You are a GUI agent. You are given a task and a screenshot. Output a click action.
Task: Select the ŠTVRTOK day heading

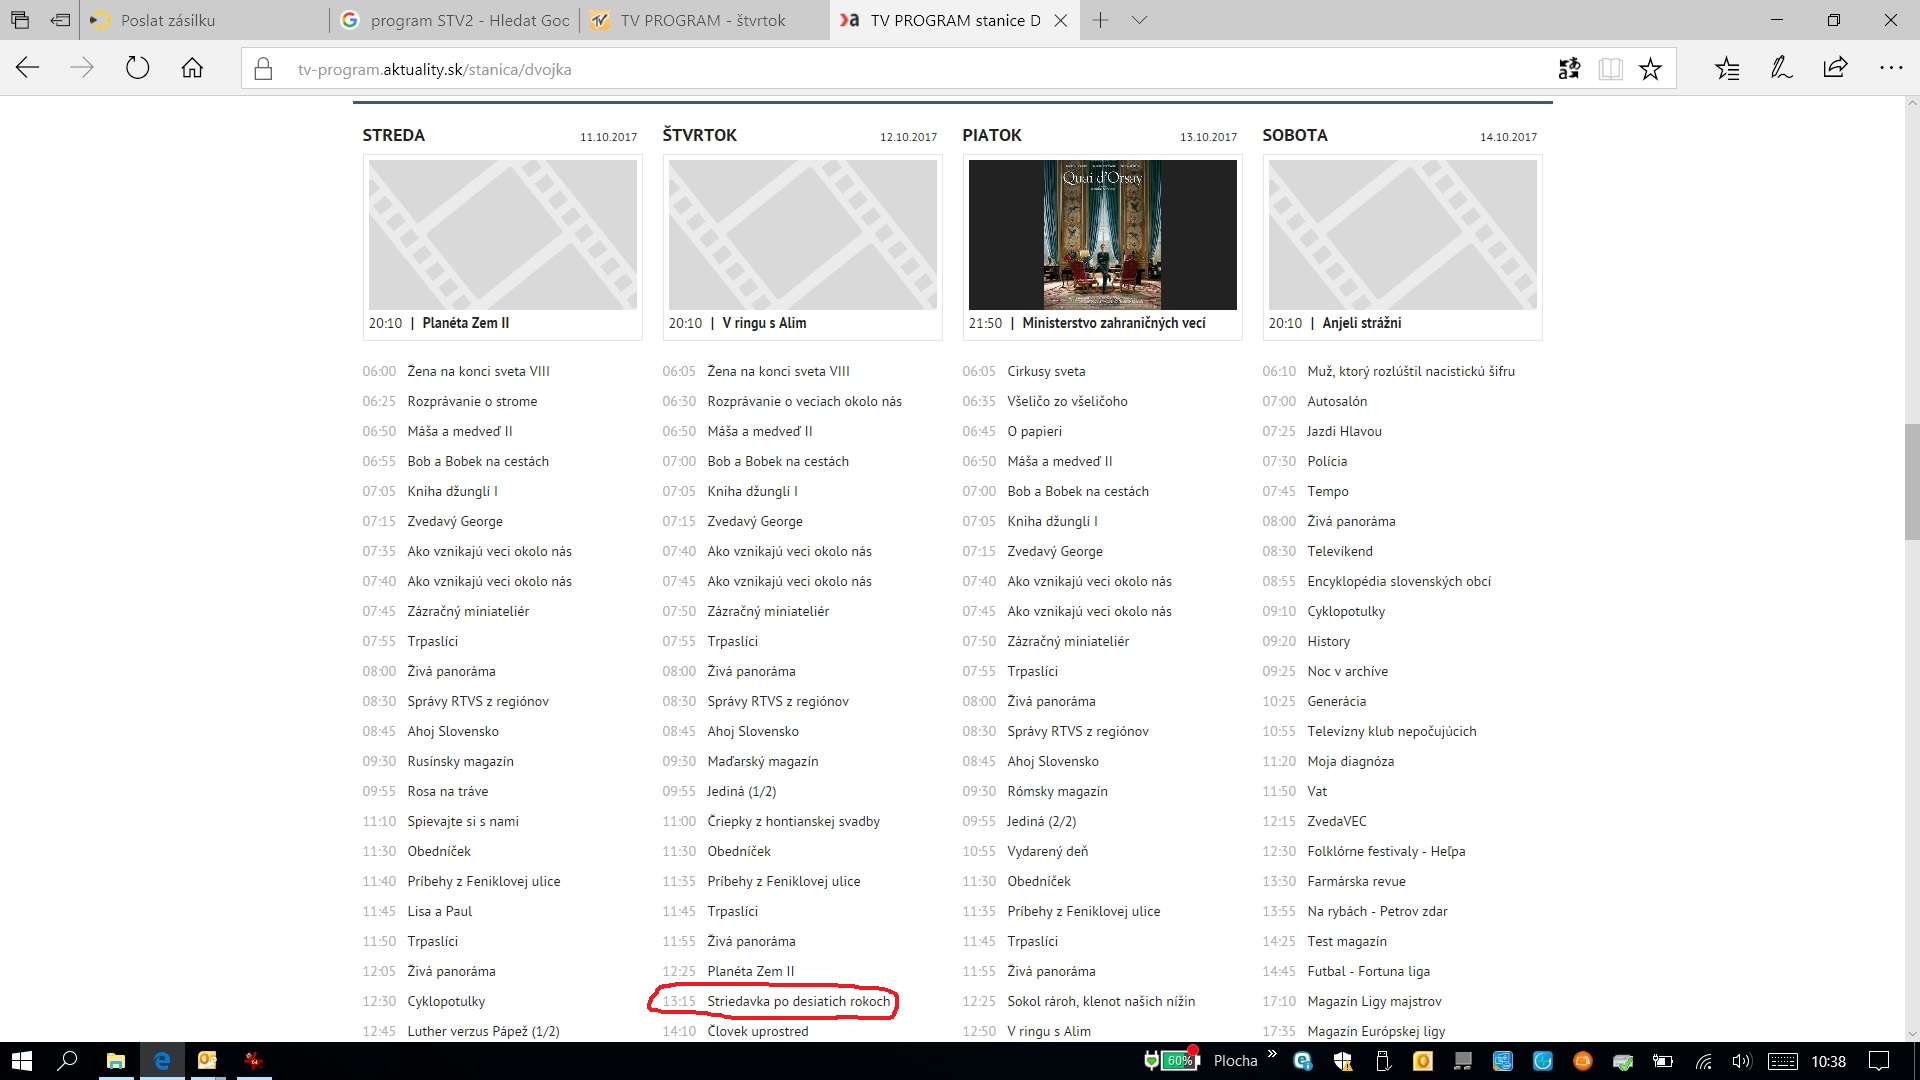[699, 135]
